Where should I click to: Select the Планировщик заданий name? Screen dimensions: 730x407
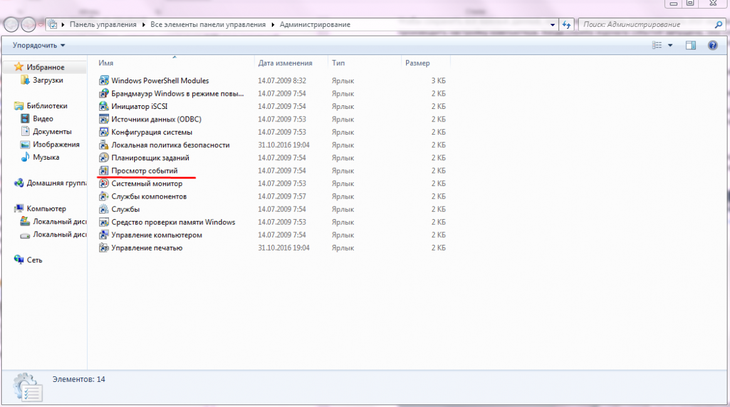point(150,158)
